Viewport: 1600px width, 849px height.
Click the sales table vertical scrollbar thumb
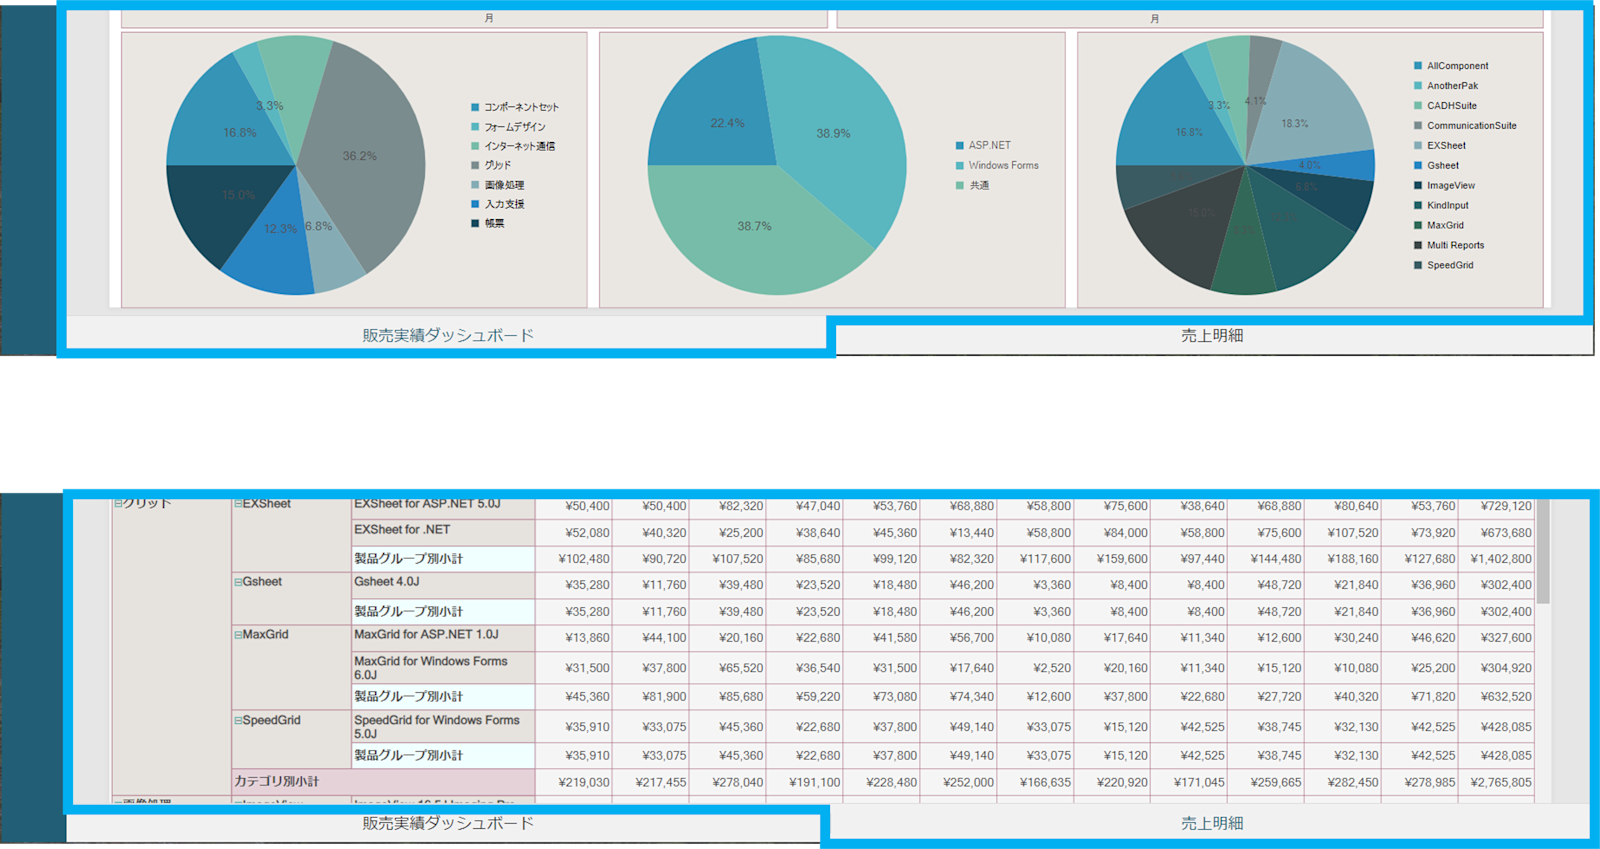pos(1543,552)
